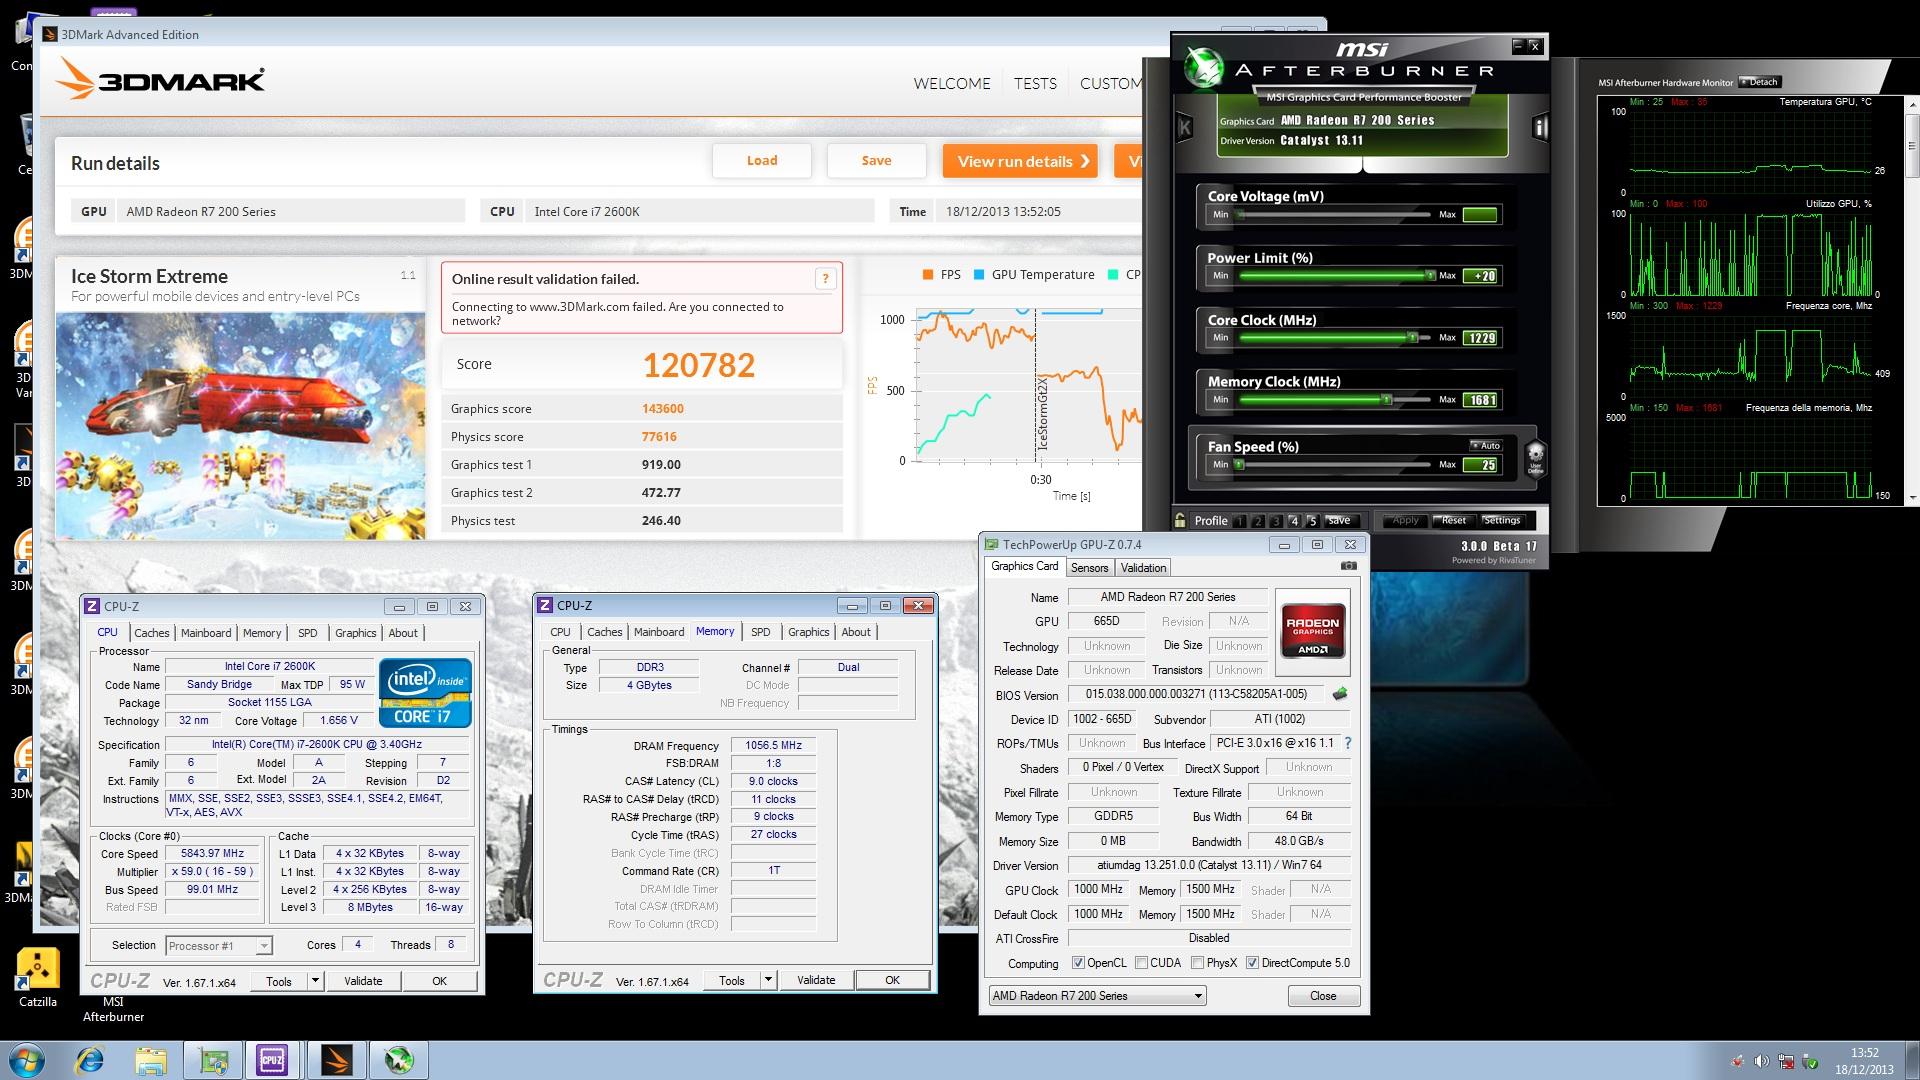The height and width of the screenshot is (1080, 1920).
Task: Click the Load button in 3DMark
Action: pyautogui.click(x=762, y=161)
